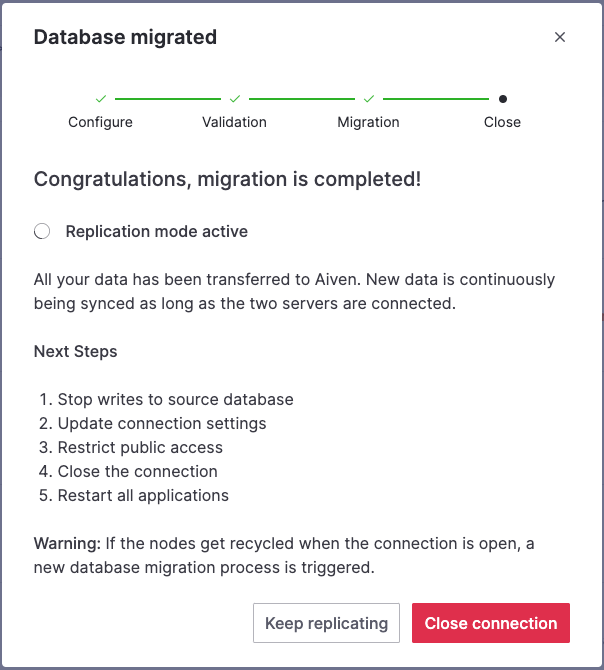Click the bold Warning label text
The width and height of the screenshot is (604, 670).
coord(65,544)
